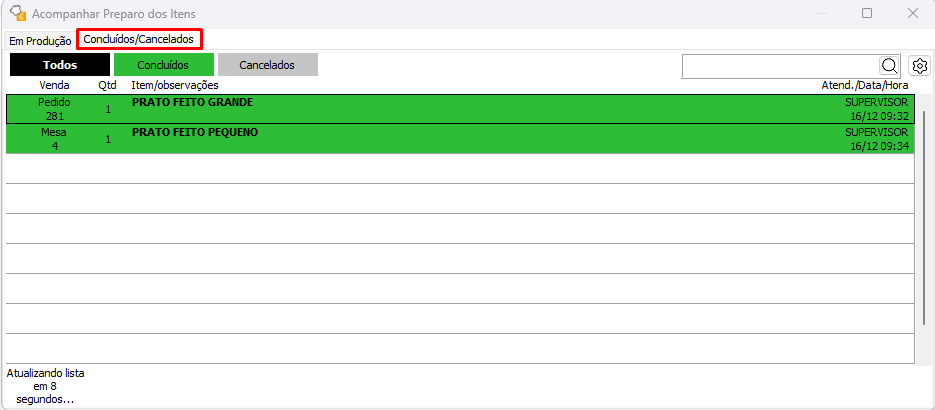Viewport: 935px width, 410px height.
Task: Focus the search text field
Action: [x=780, y=66]
